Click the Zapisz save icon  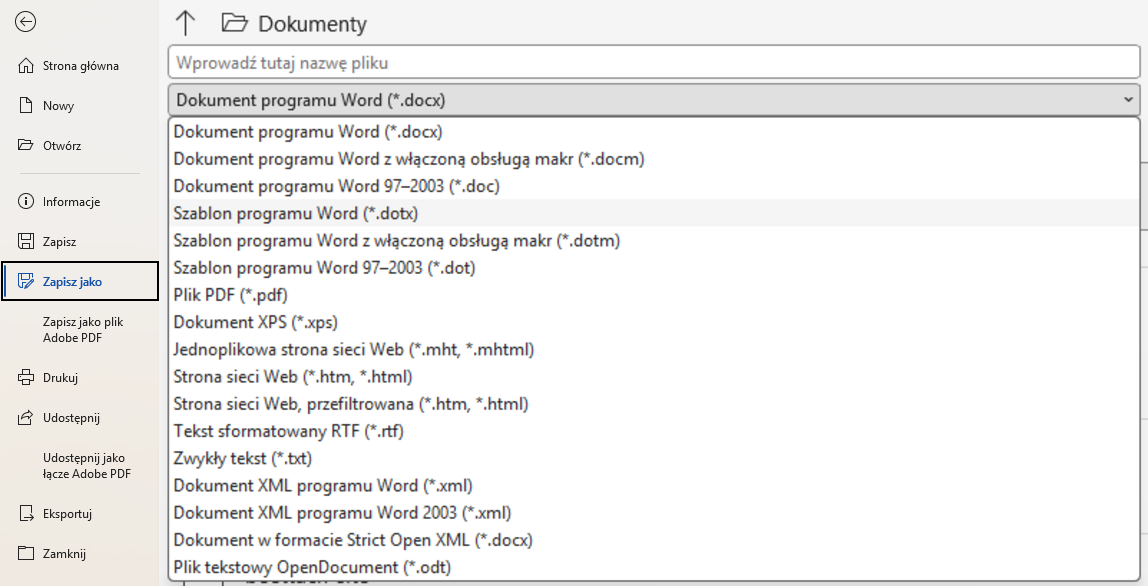26,242
